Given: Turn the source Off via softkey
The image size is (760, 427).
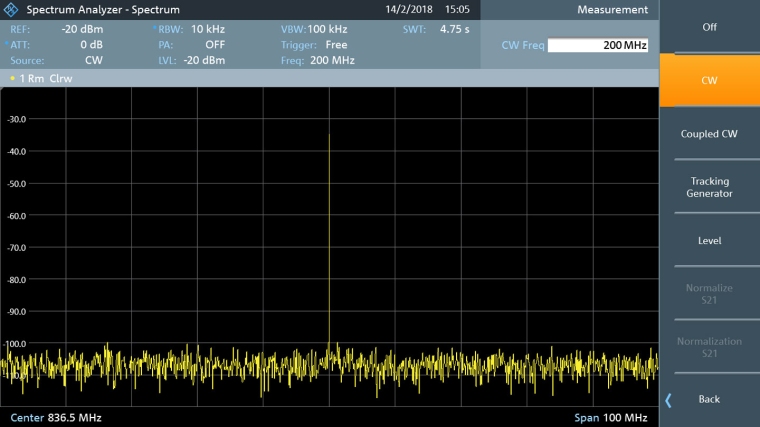Looking at the screenshot, I should pyautogui.click(x=709, y=27).
